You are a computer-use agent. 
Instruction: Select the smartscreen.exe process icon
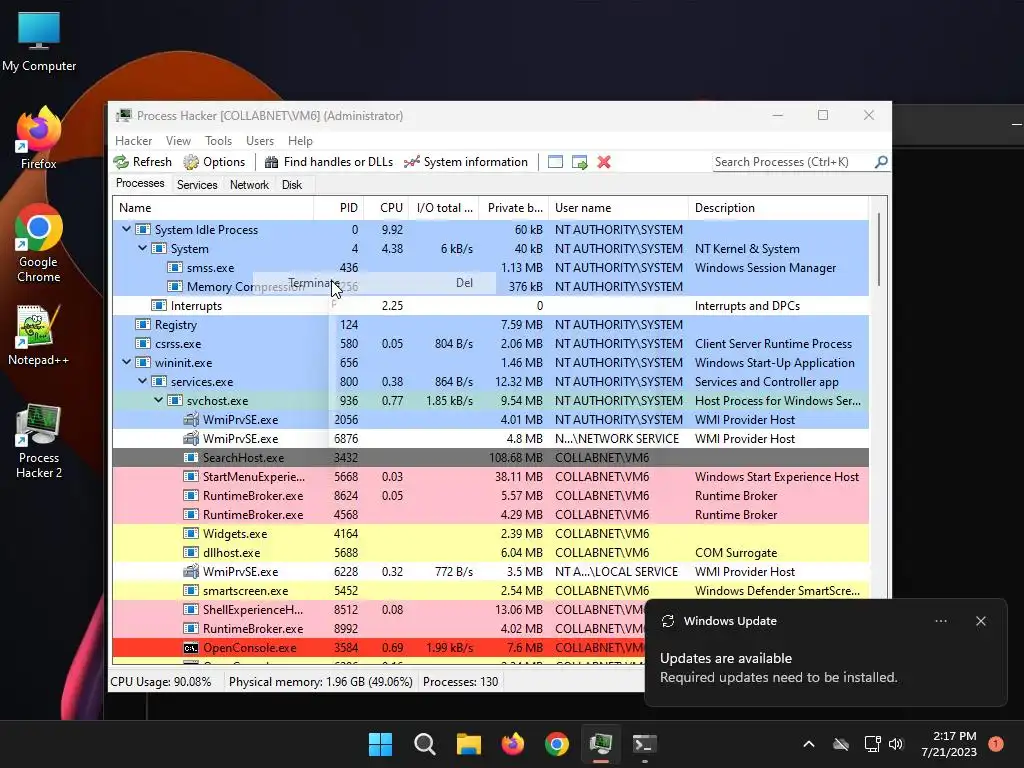click(x=191, y=590)
